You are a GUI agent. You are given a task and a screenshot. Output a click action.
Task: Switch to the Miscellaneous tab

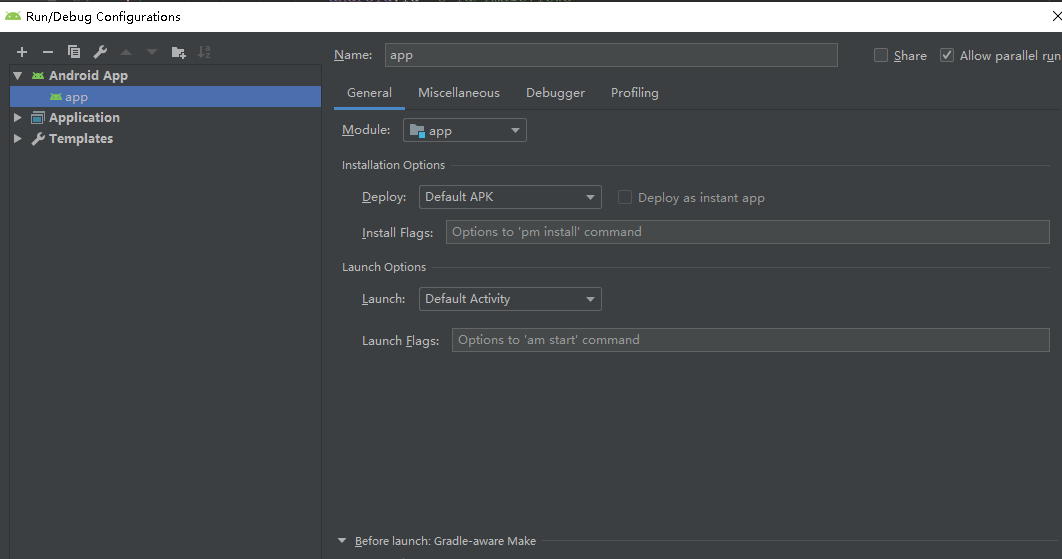[x=459, y=93]
